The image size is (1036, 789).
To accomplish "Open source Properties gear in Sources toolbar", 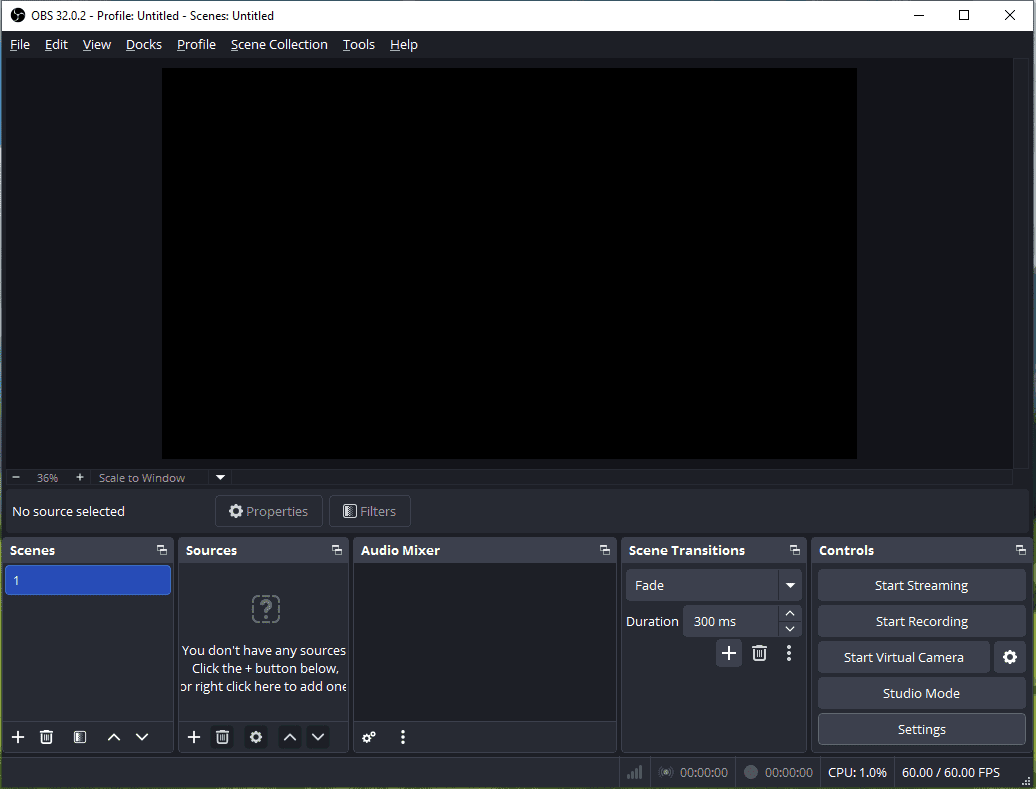I will tap(256, 737).
